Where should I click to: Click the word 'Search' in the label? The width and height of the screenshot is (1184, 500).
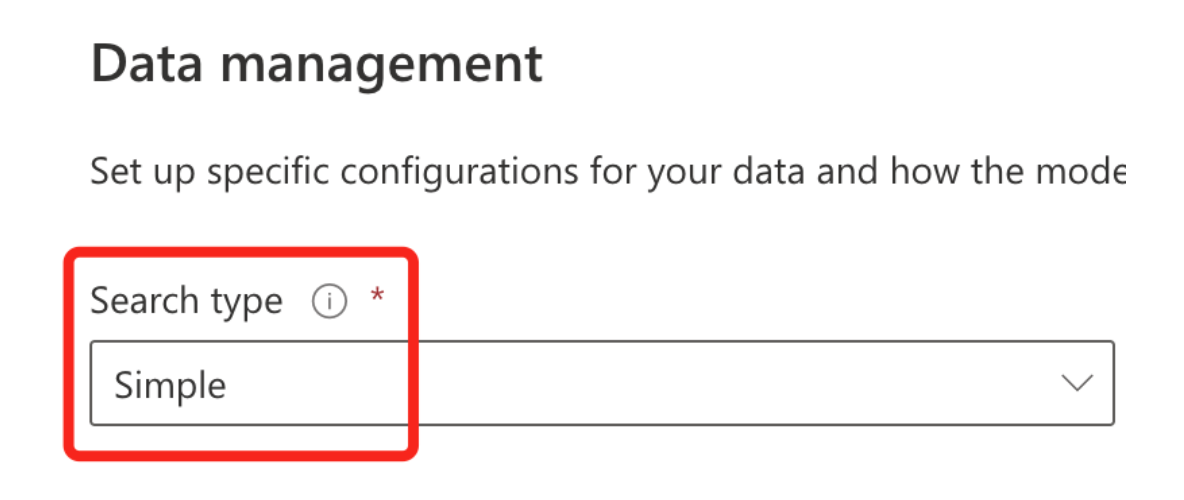tap(142, 301)
